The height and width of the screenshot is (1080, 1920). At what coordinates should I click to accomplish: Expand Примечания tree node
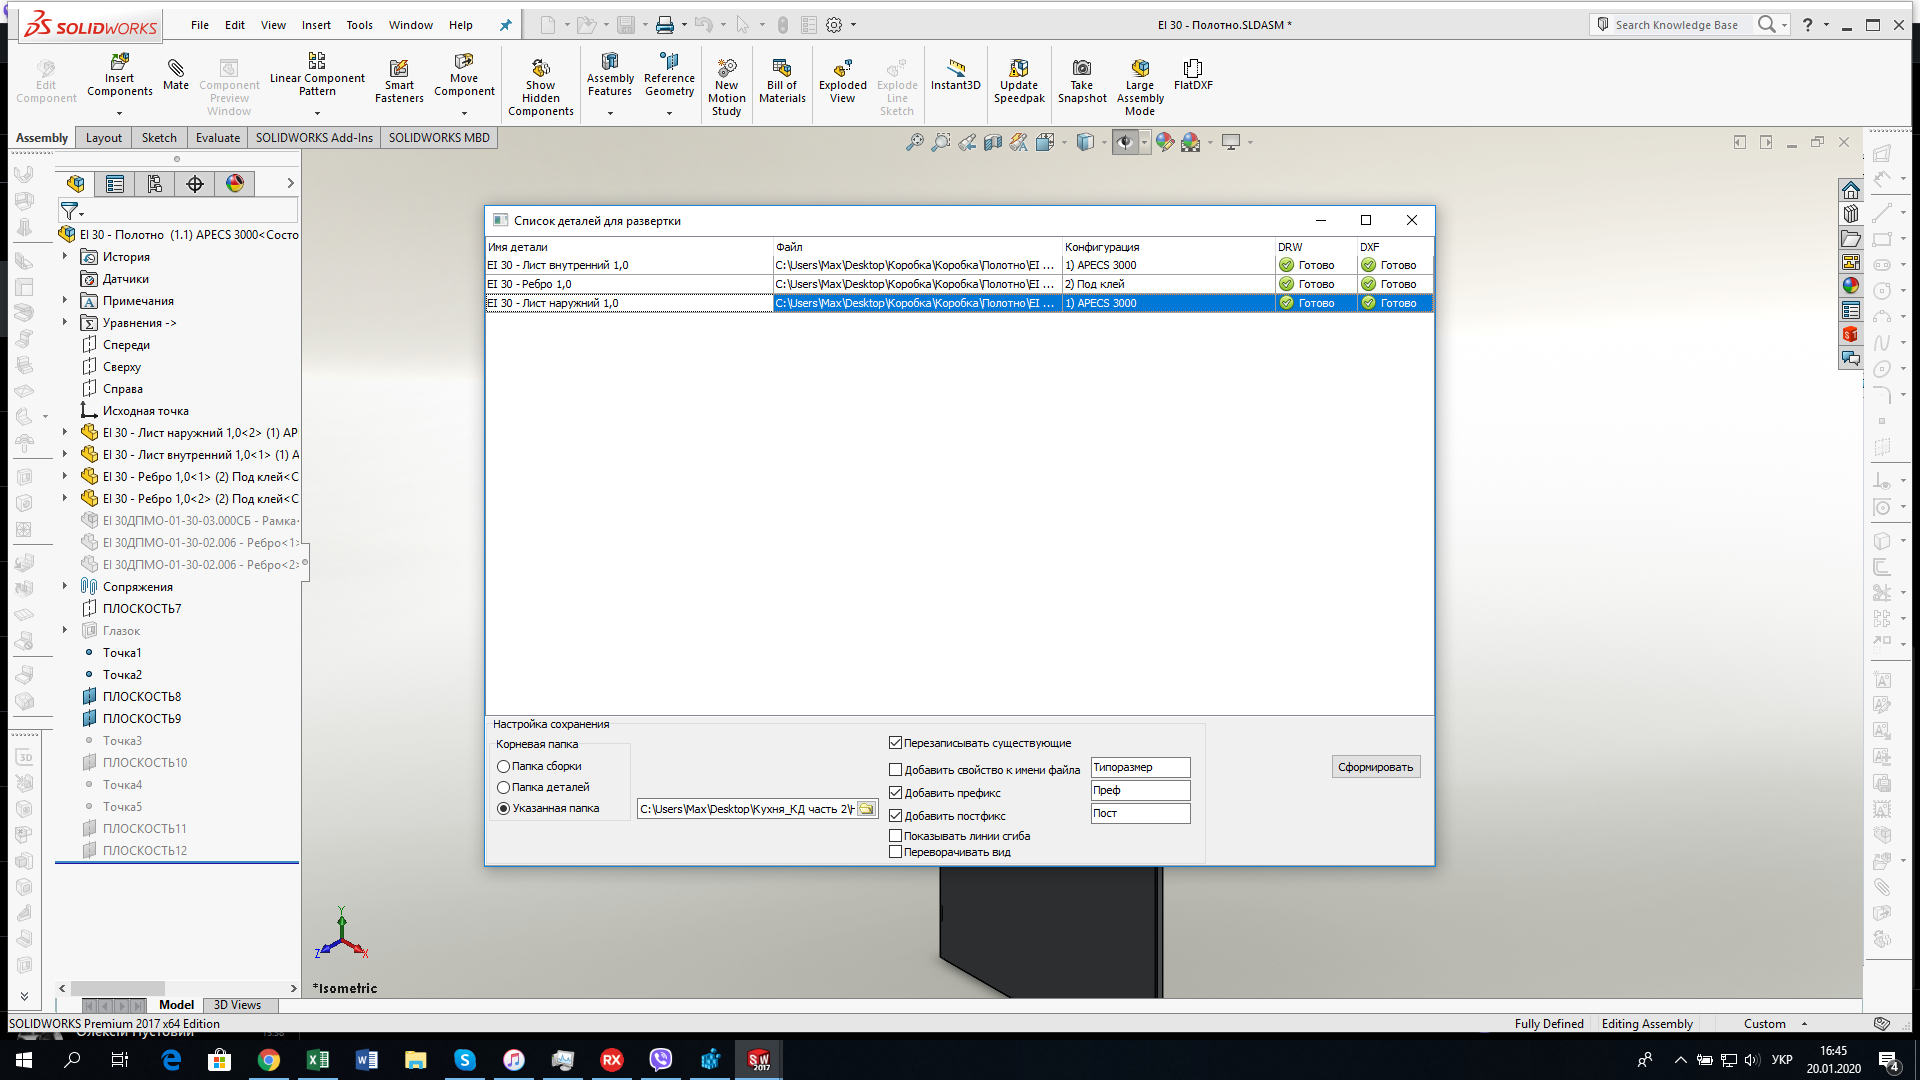pyautogui.click(x=65, y=301)
